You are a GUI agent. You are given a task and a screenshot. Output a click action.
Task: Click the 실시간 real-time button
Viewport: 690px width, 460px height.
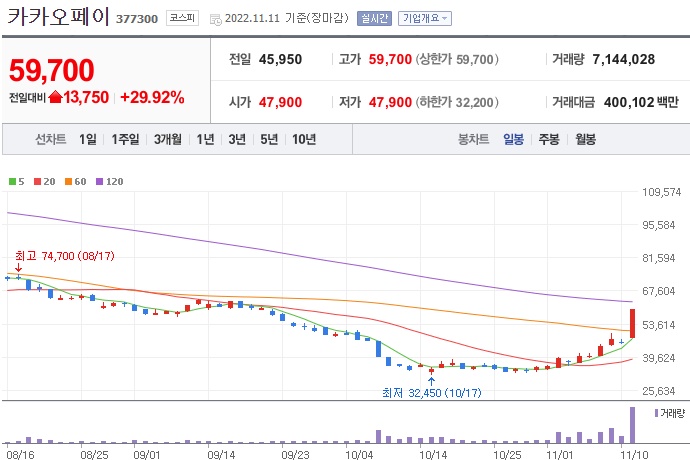374,18
